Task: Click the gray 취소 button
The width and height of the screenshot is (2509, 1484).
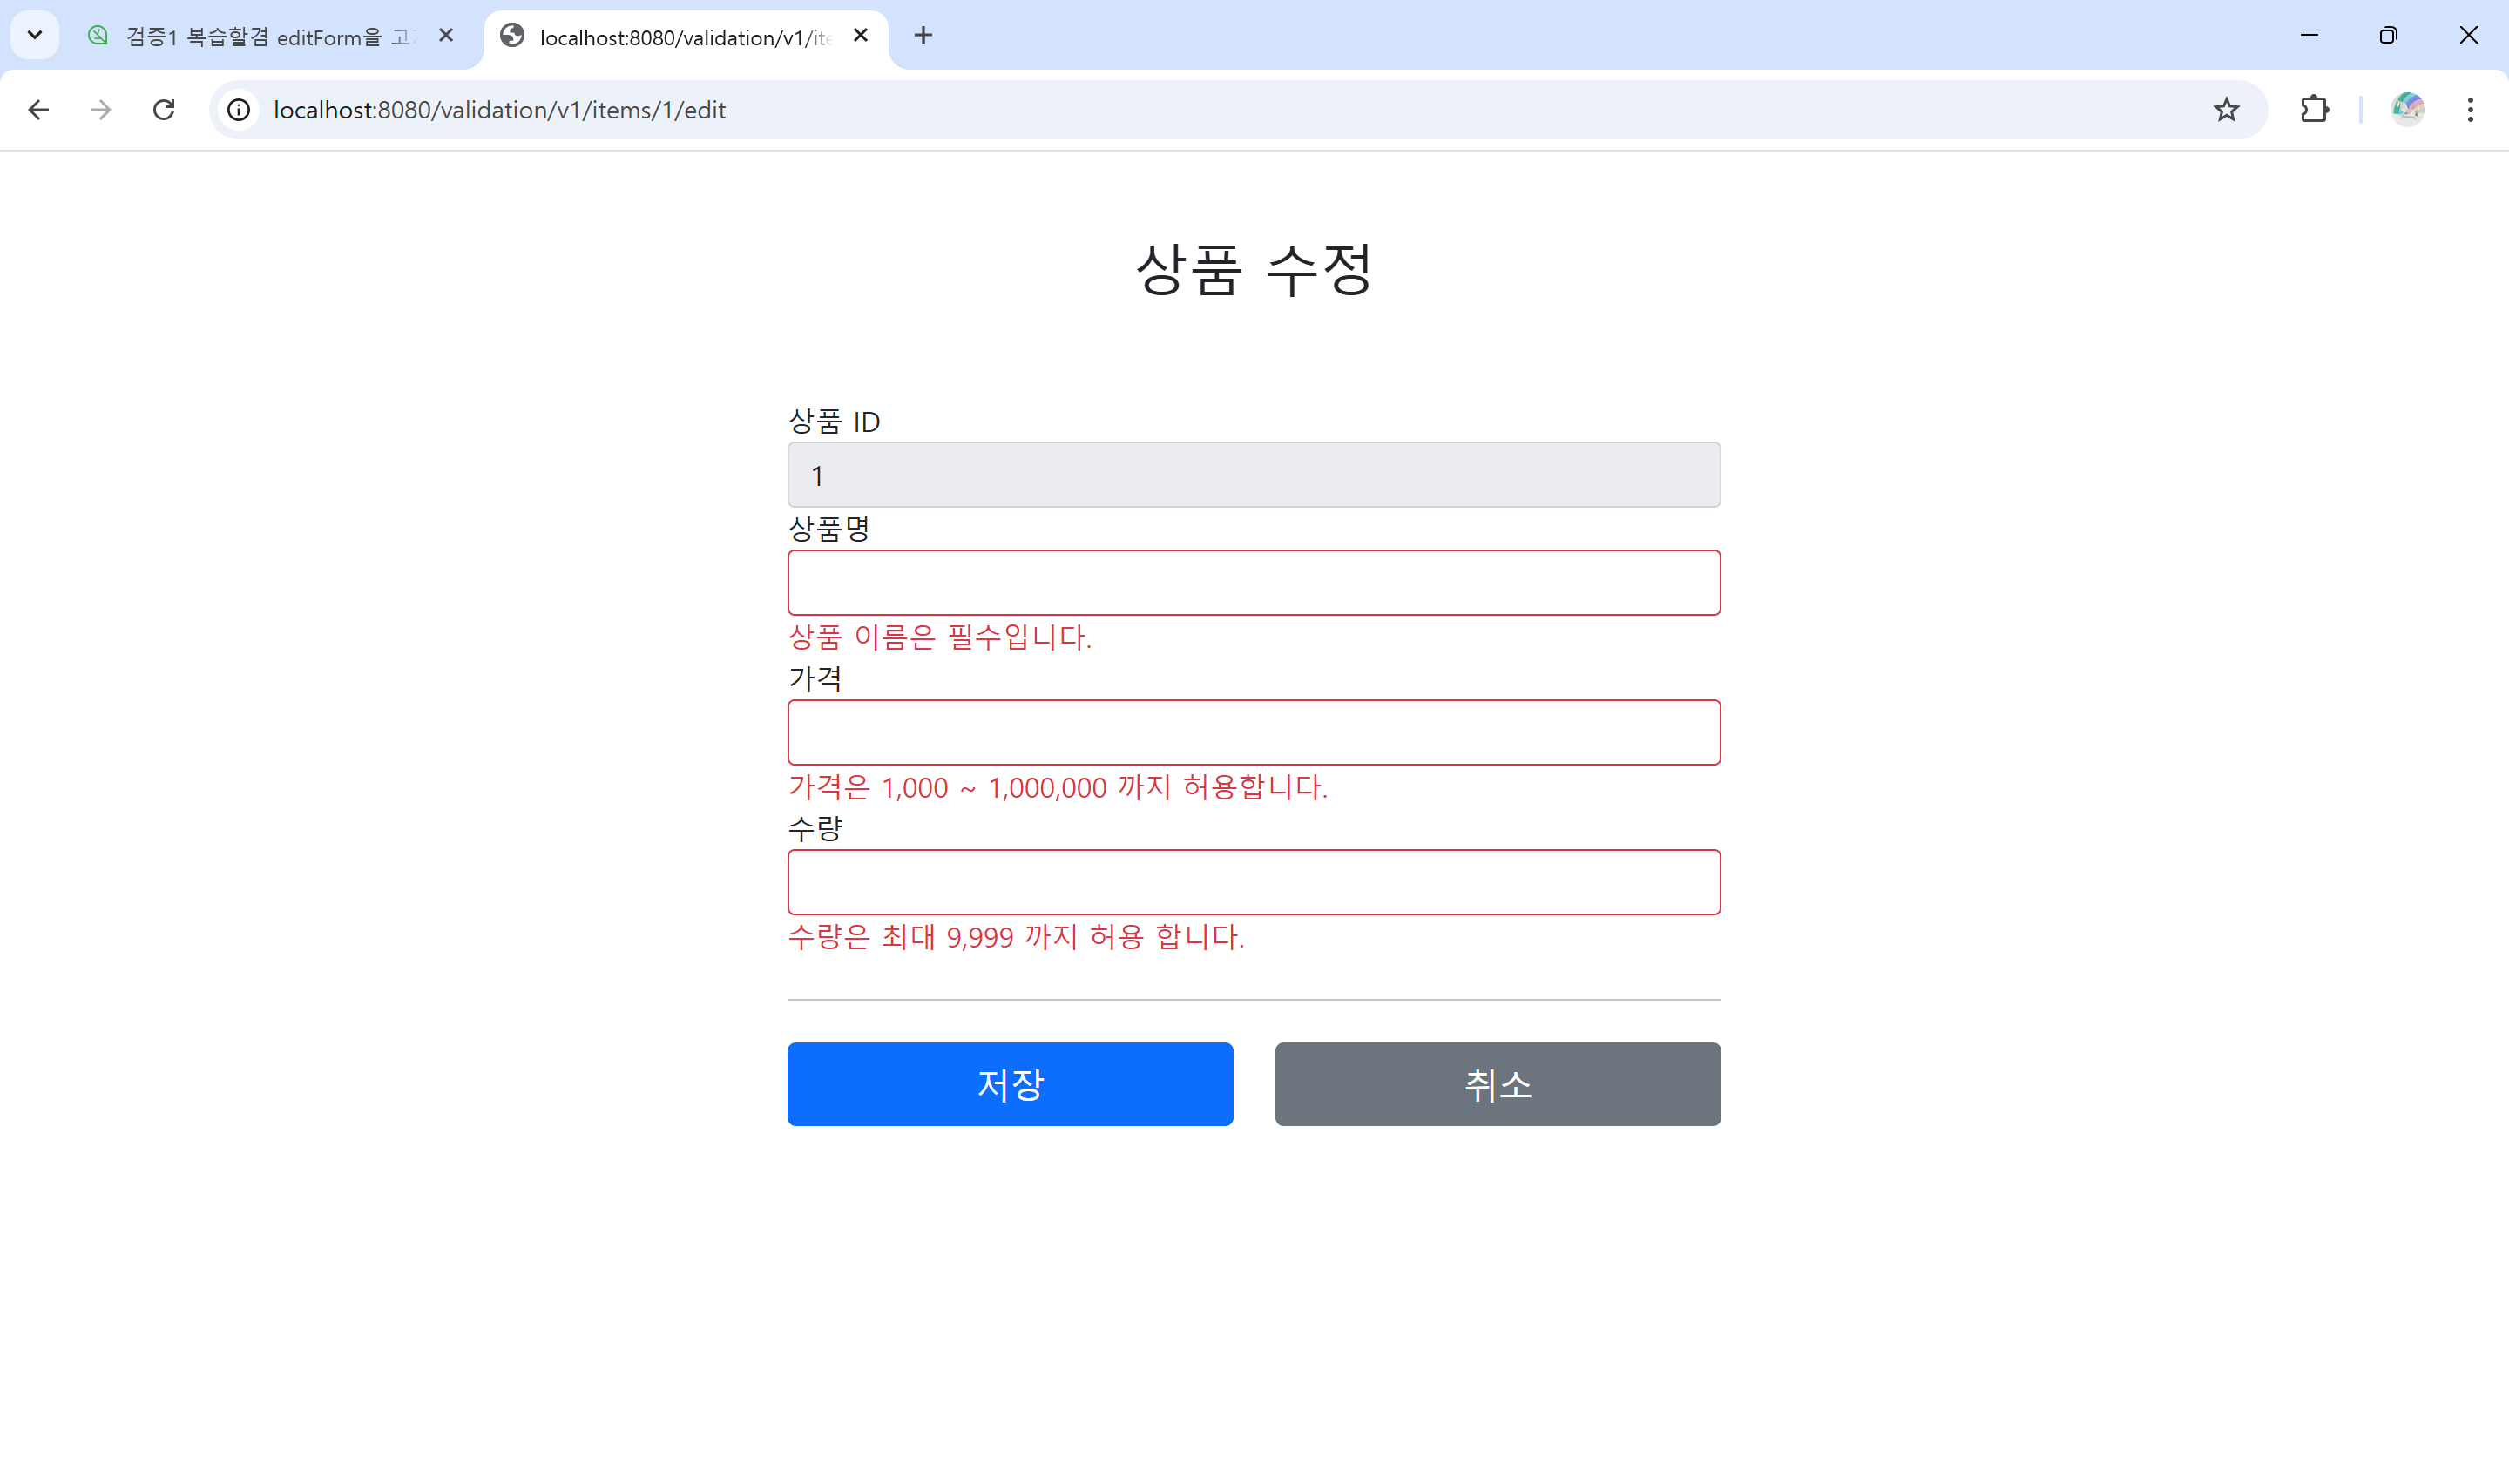Action: click(x=1498, y=1084)
